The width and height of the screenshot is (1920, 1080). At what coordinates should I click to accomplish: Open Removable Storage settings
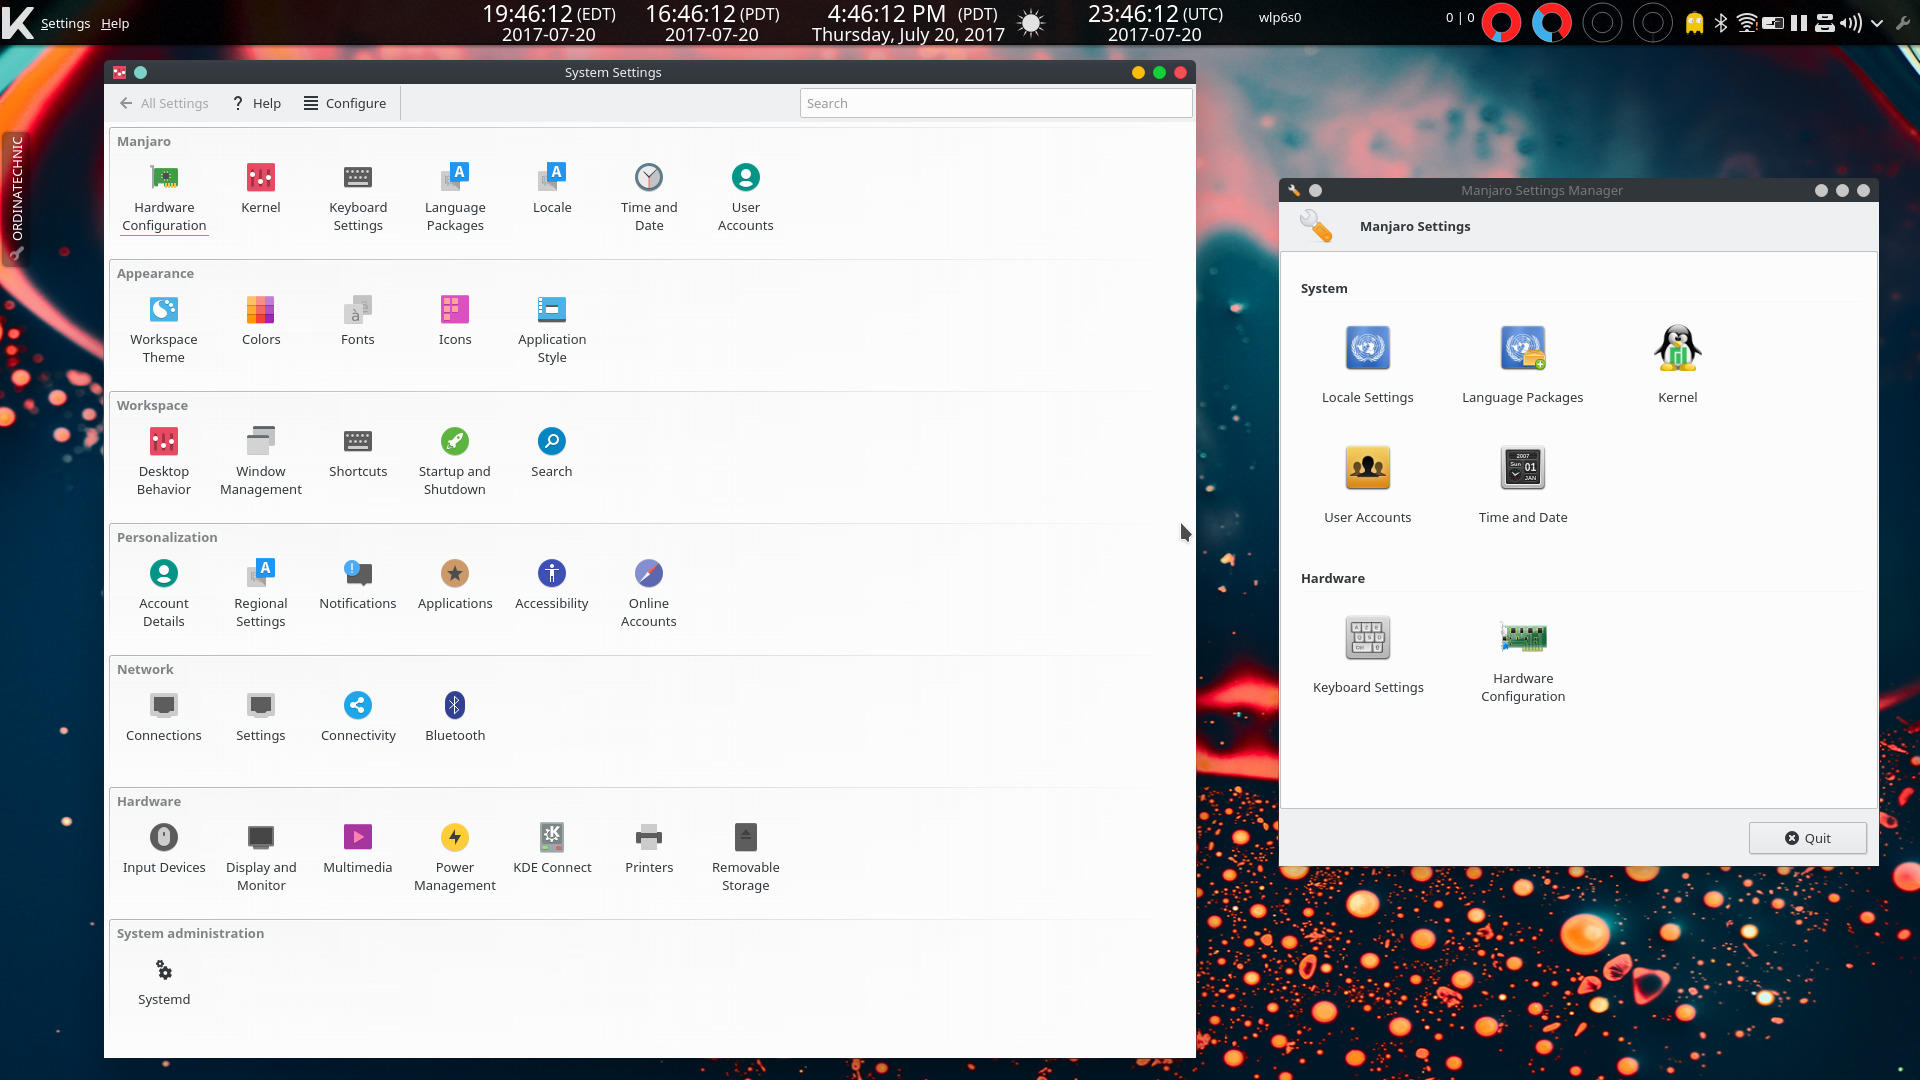pyautogui.click(x=746, y=858)
